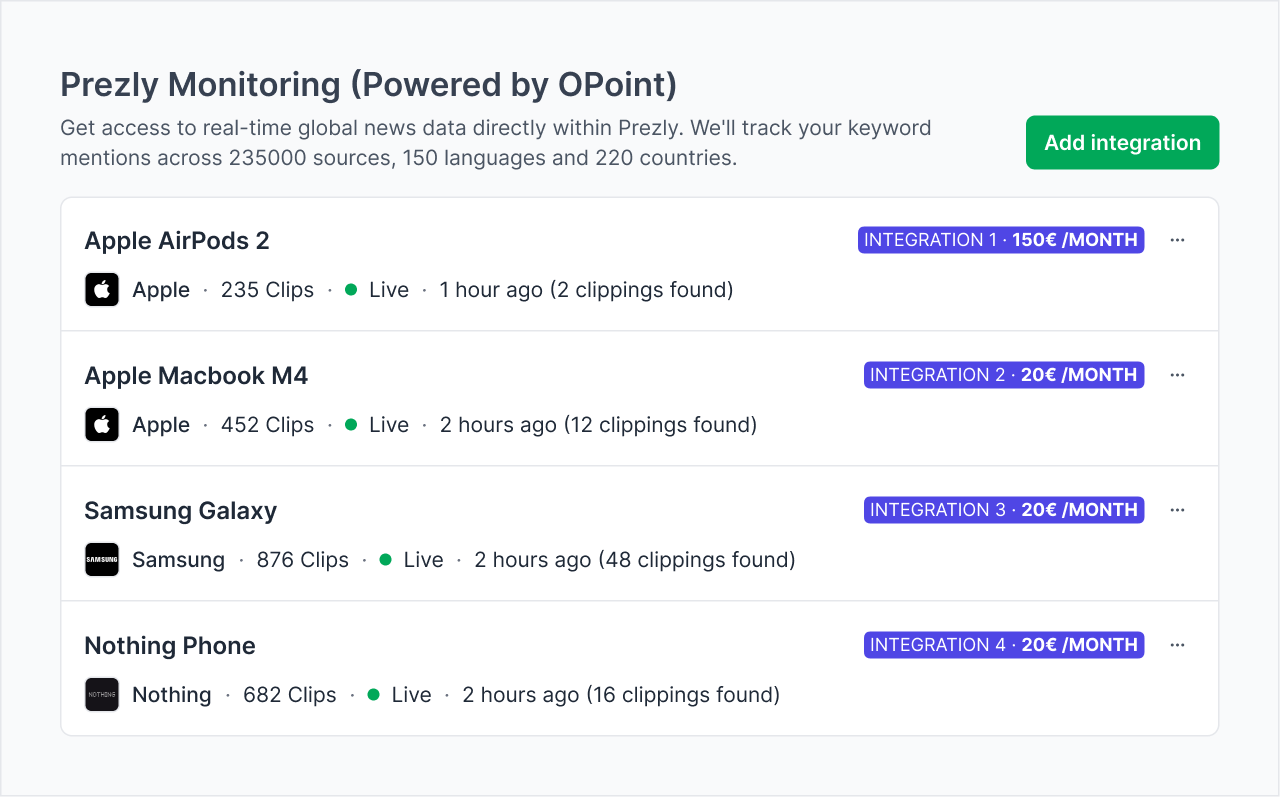Viewport: 1280px width, 797px height.
Task: Open the Samsung Galaxy title
Action: tap(181, 511)
